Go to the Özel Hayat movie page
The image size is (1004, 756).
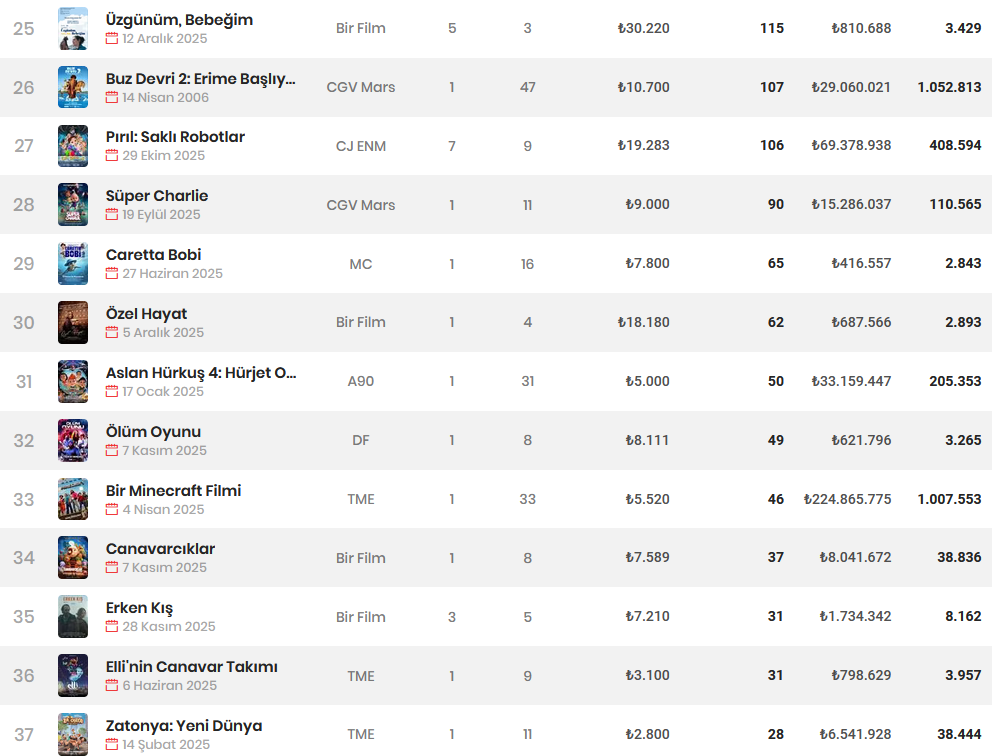pos(147,314)
